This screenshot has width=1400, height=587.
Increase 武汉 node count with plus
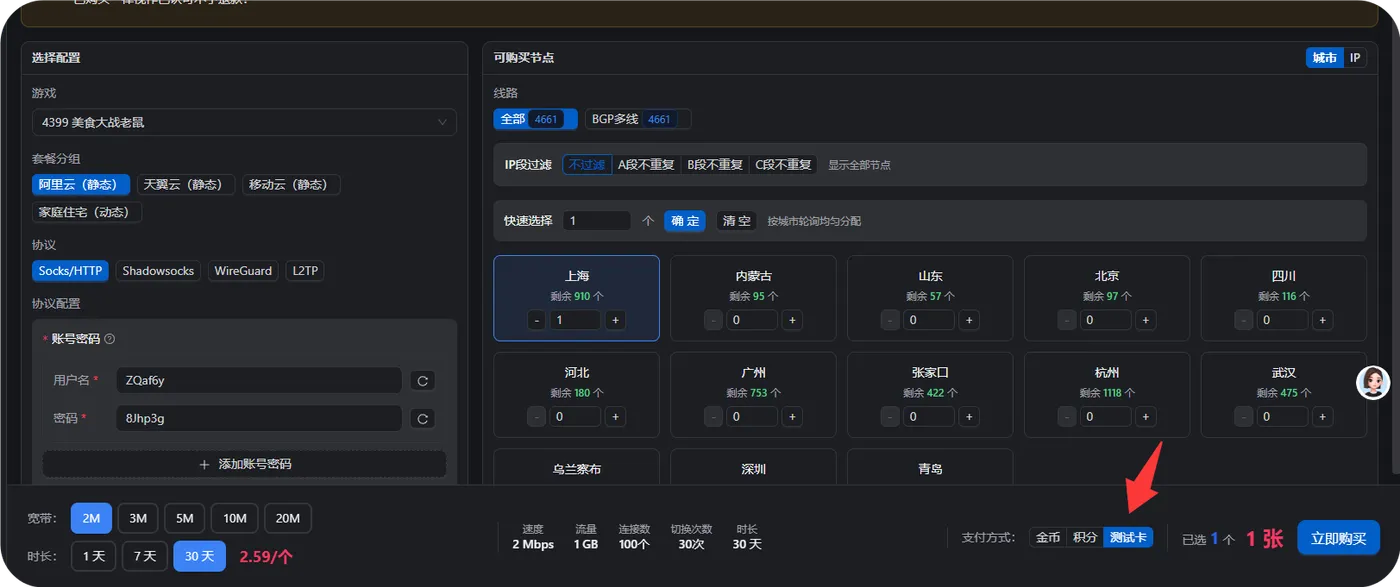[1323, 416]
